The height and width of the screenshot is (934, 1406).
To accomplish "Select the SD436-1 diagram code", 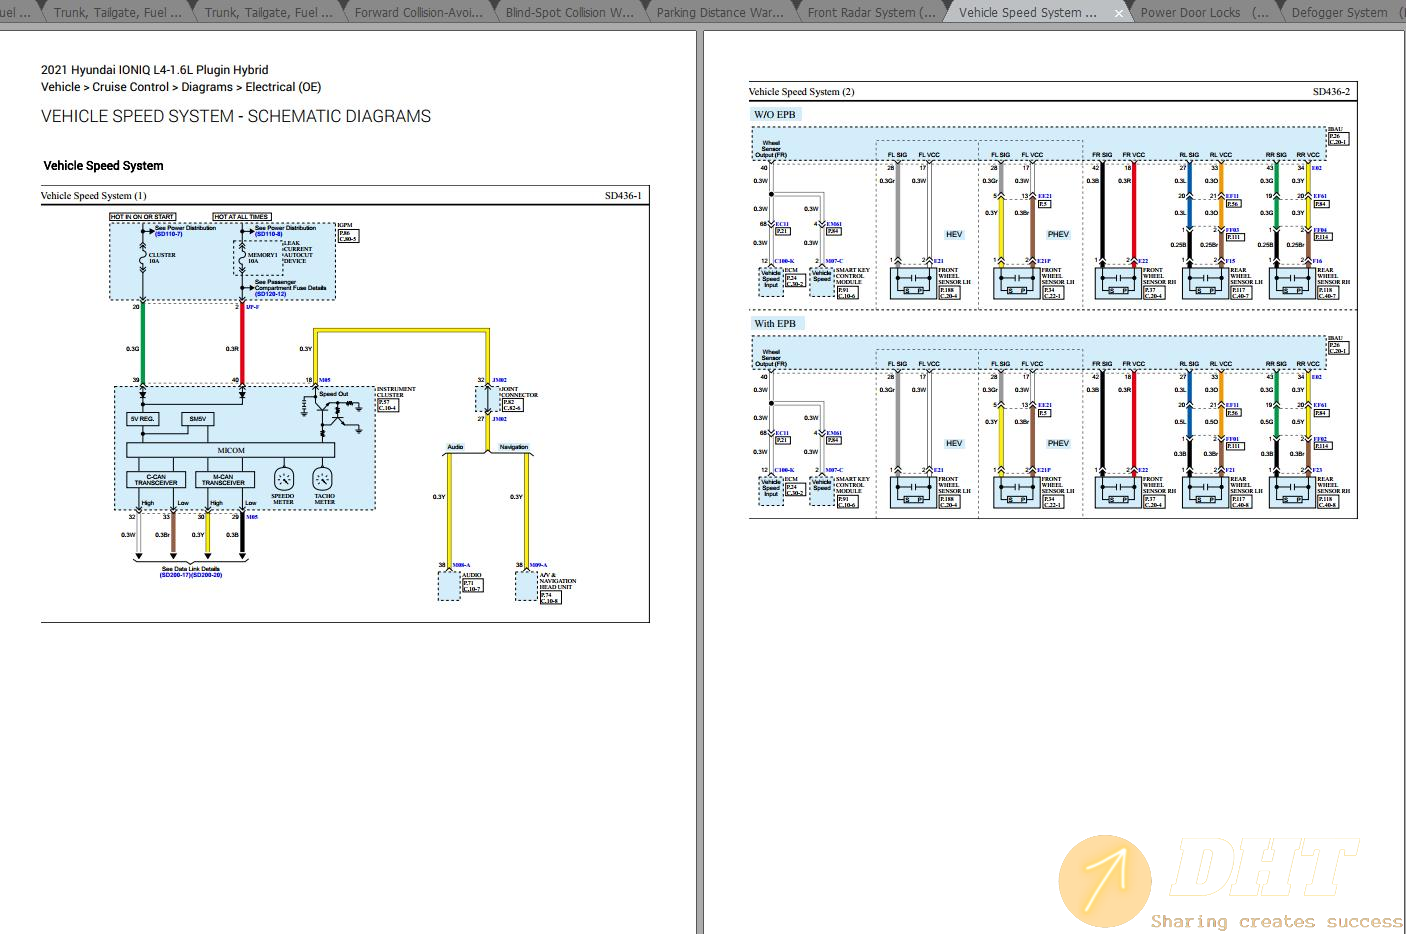I will pyautogui.click(x=623, y=196).
